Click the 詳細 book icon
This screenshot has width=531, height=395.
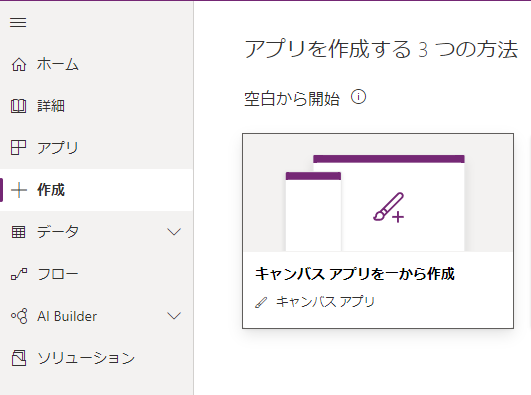[18, 106]
